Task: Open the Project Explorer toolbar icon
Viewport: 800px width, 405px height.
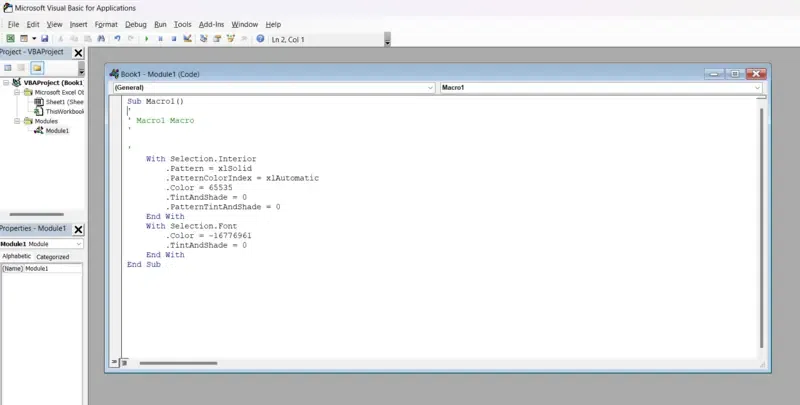Action: 204,39
